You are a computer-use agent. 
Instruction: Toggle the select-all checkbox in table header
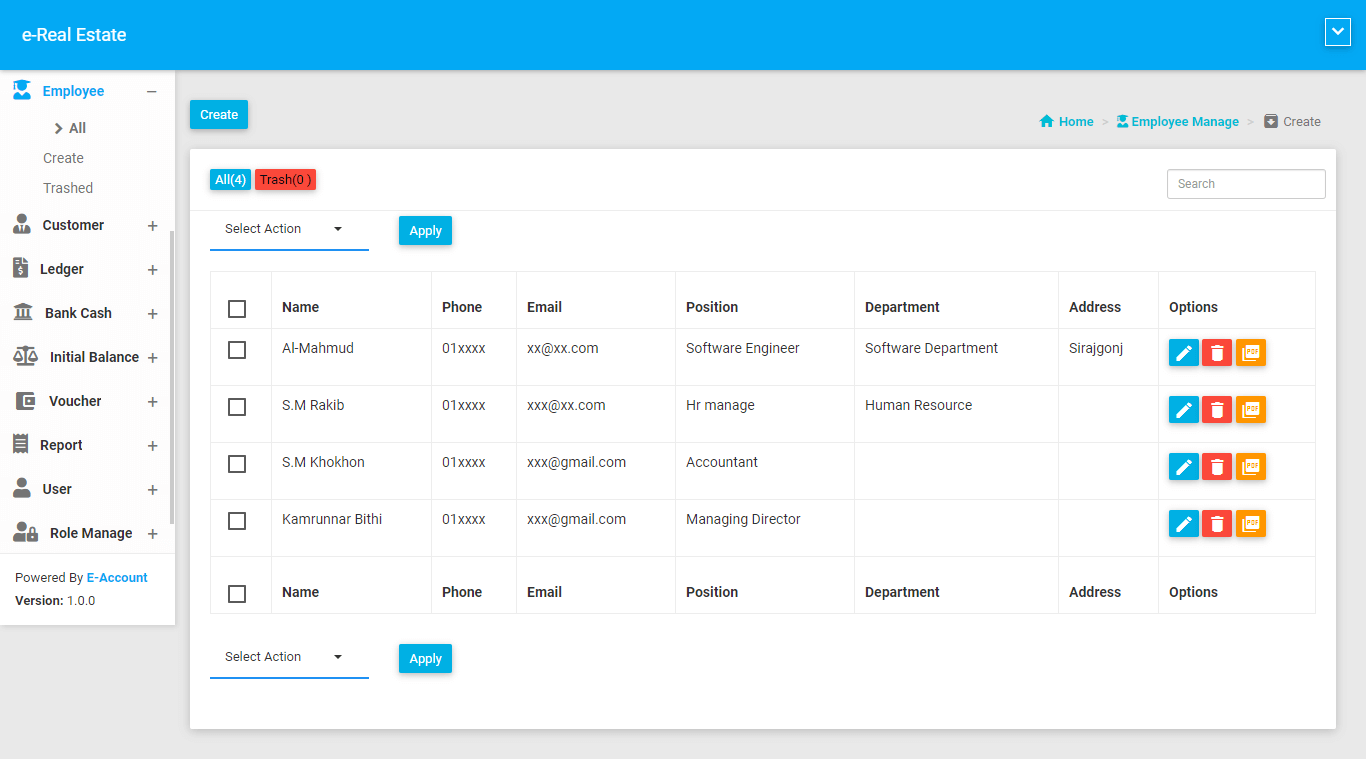(x=237, y=308)
